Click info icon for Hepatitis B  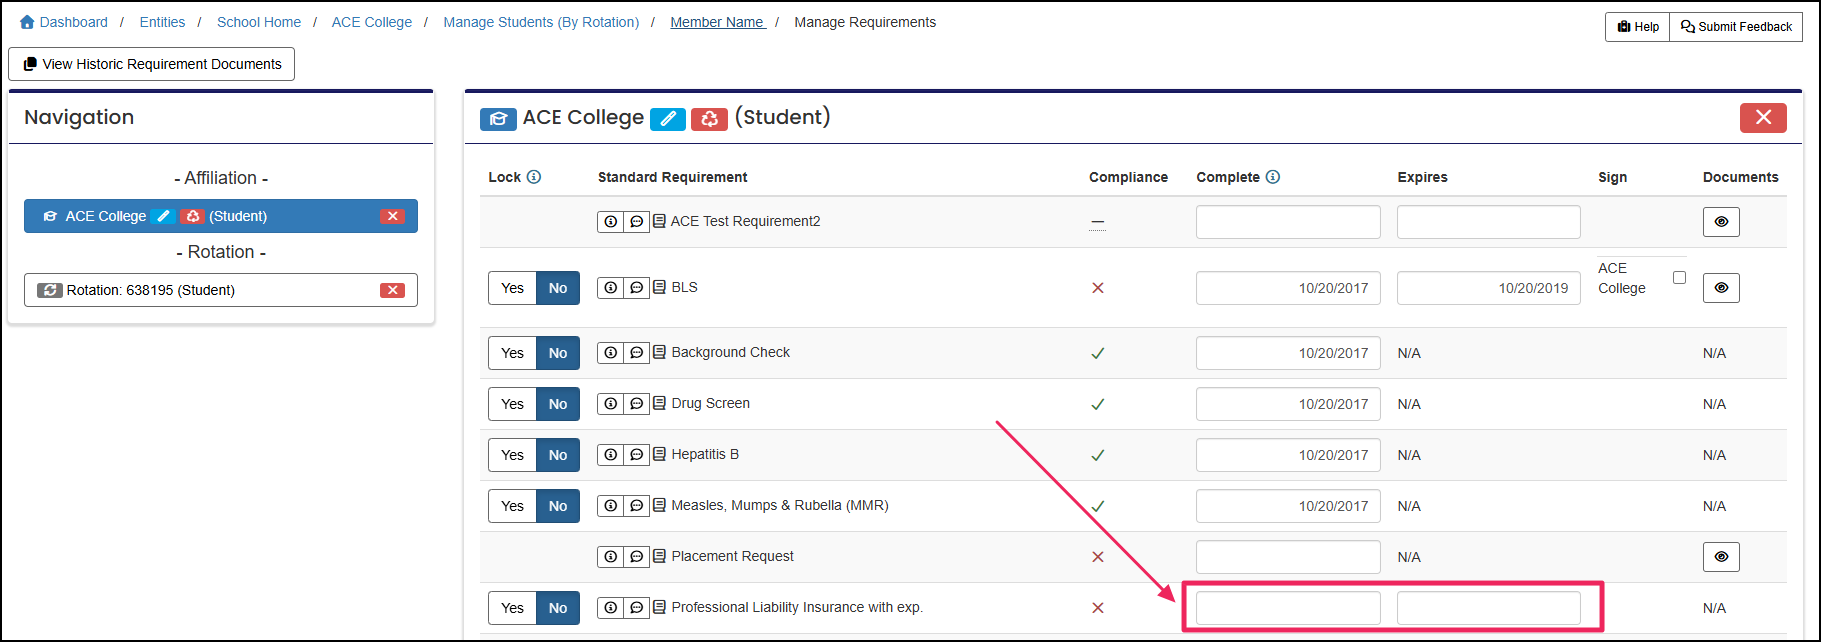610,455
